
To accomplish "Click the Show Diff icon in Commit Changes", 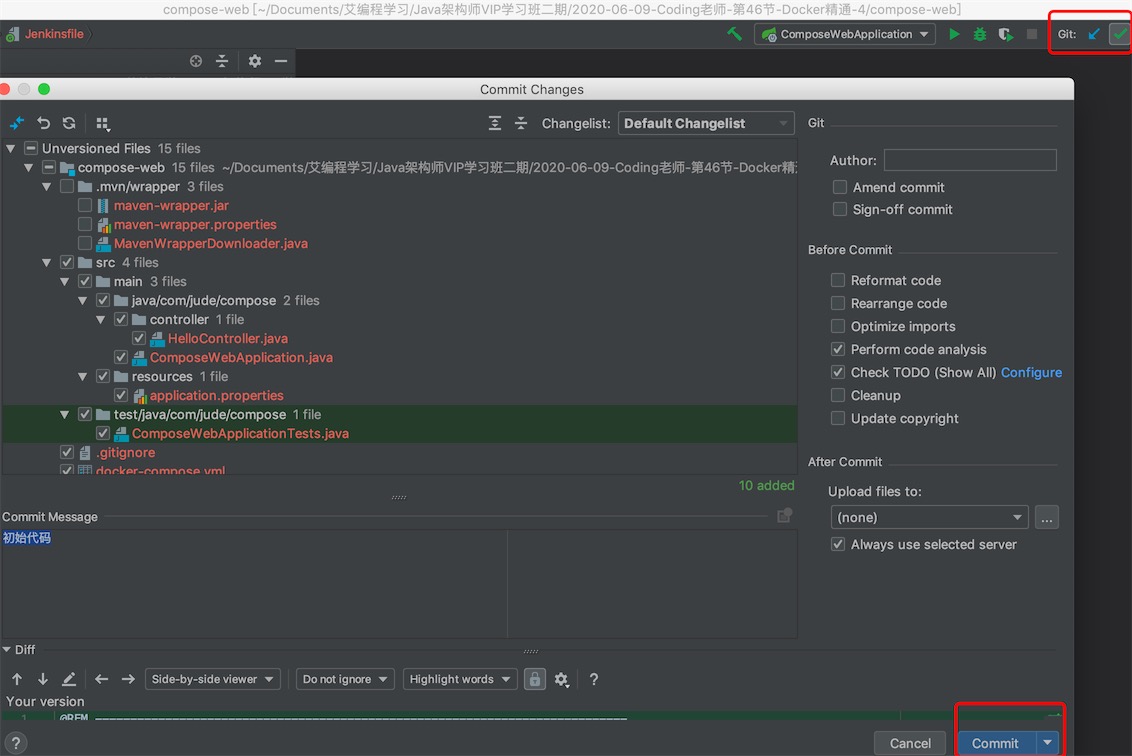I will [17, 123].
